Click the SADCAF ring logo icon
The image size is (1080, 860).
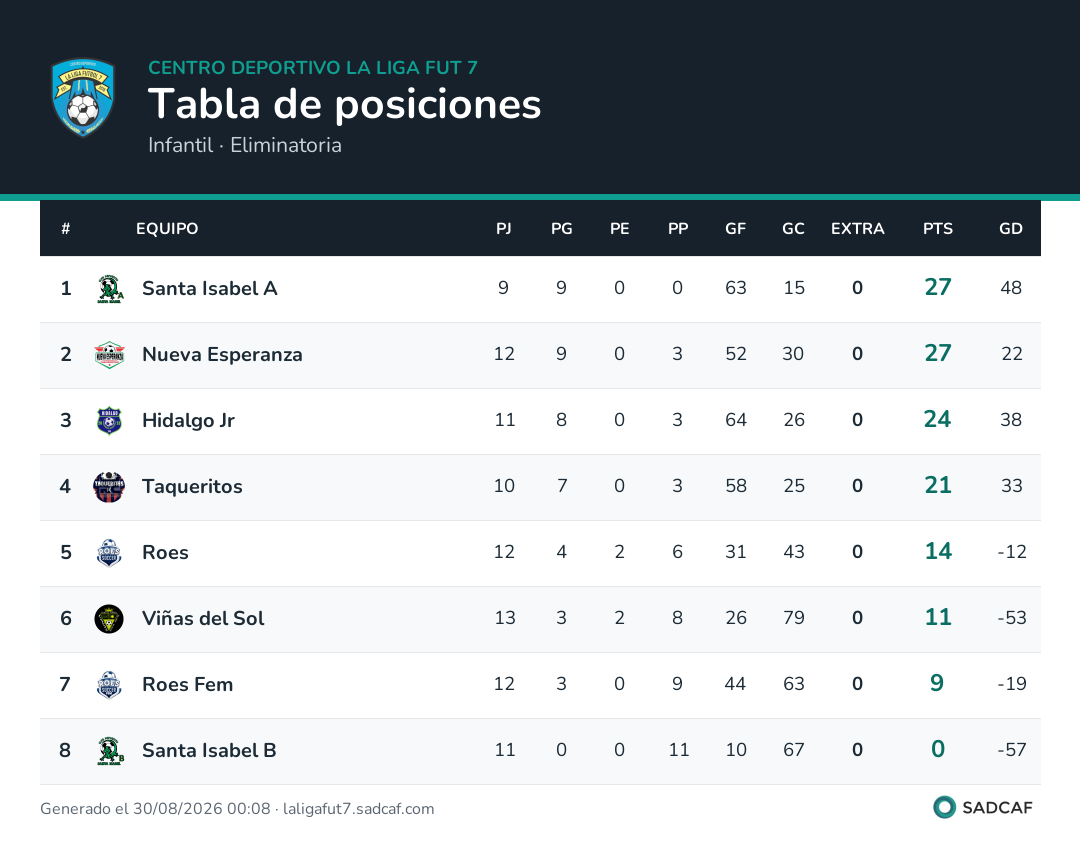(944, 808)
